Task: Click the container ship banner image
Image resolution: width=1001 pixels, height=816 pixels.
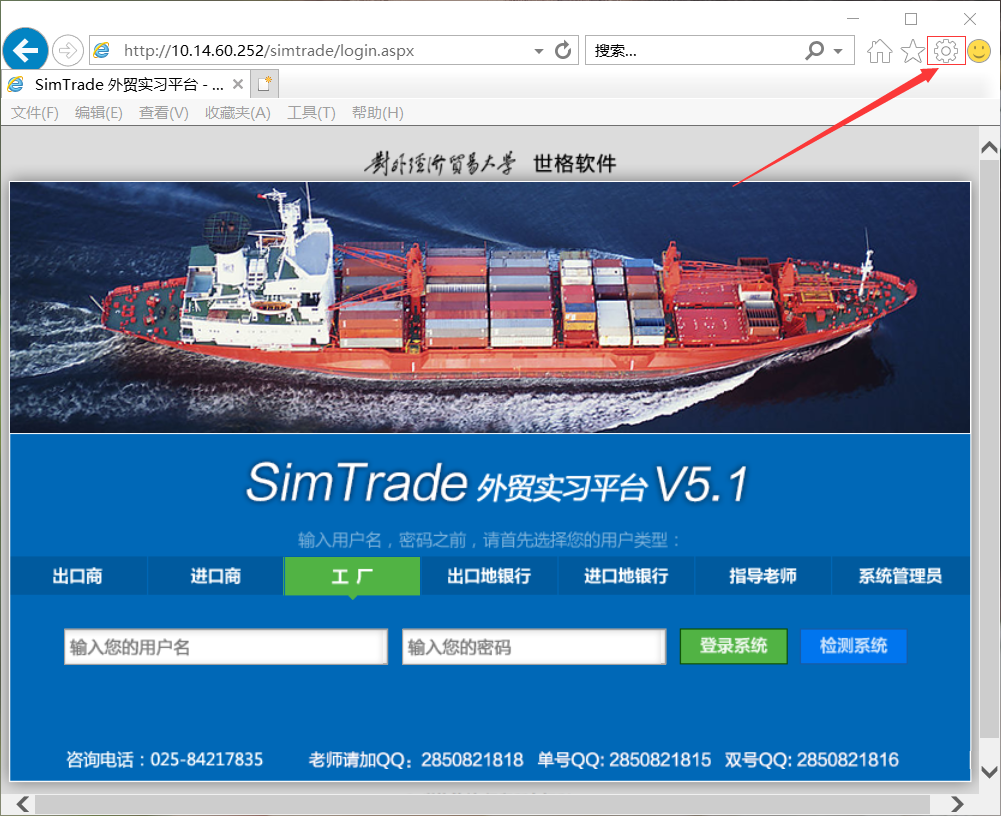Action: (490, 308)
